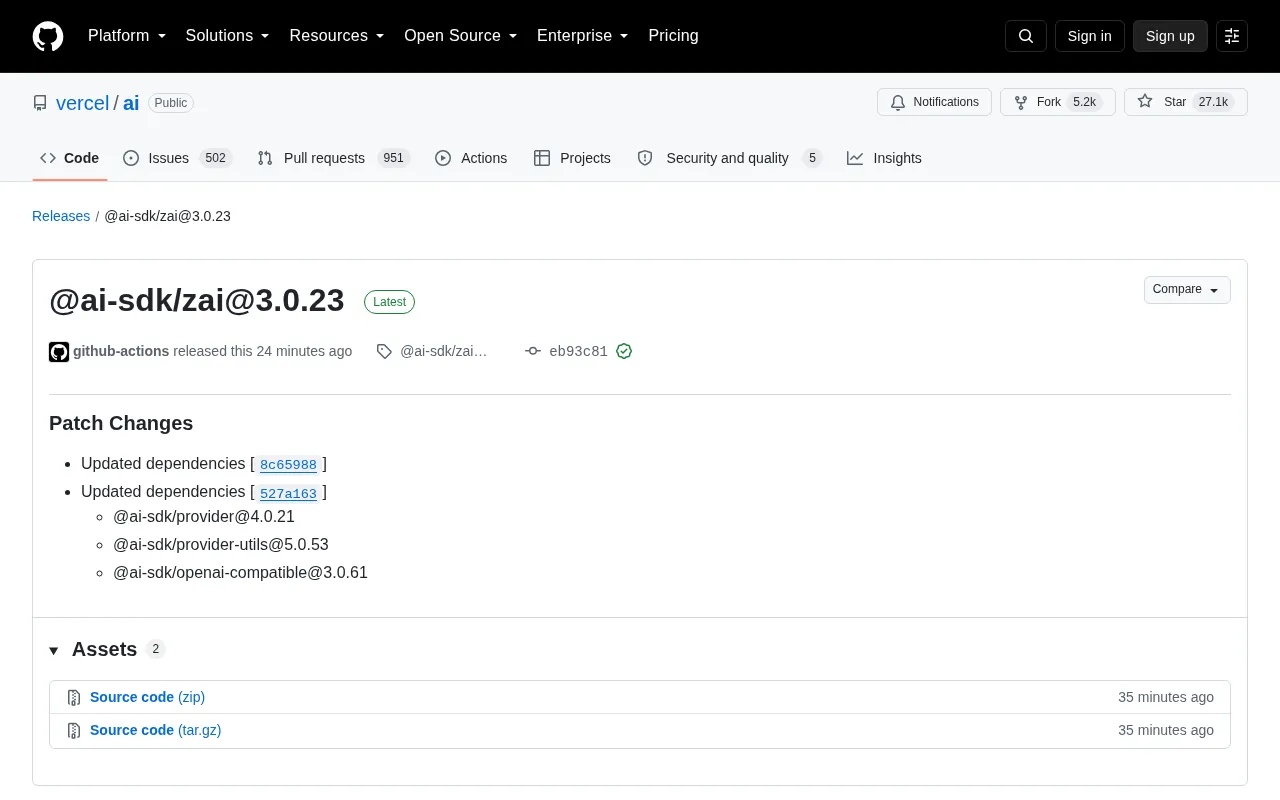Open the Enterprise dropdown menu
This screenshot has width=1280, height=800.
click(583, 36)
